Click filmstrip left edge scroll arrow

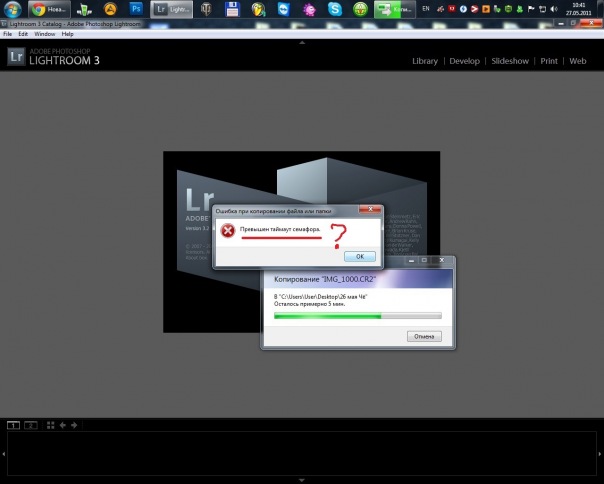(3, 454)
